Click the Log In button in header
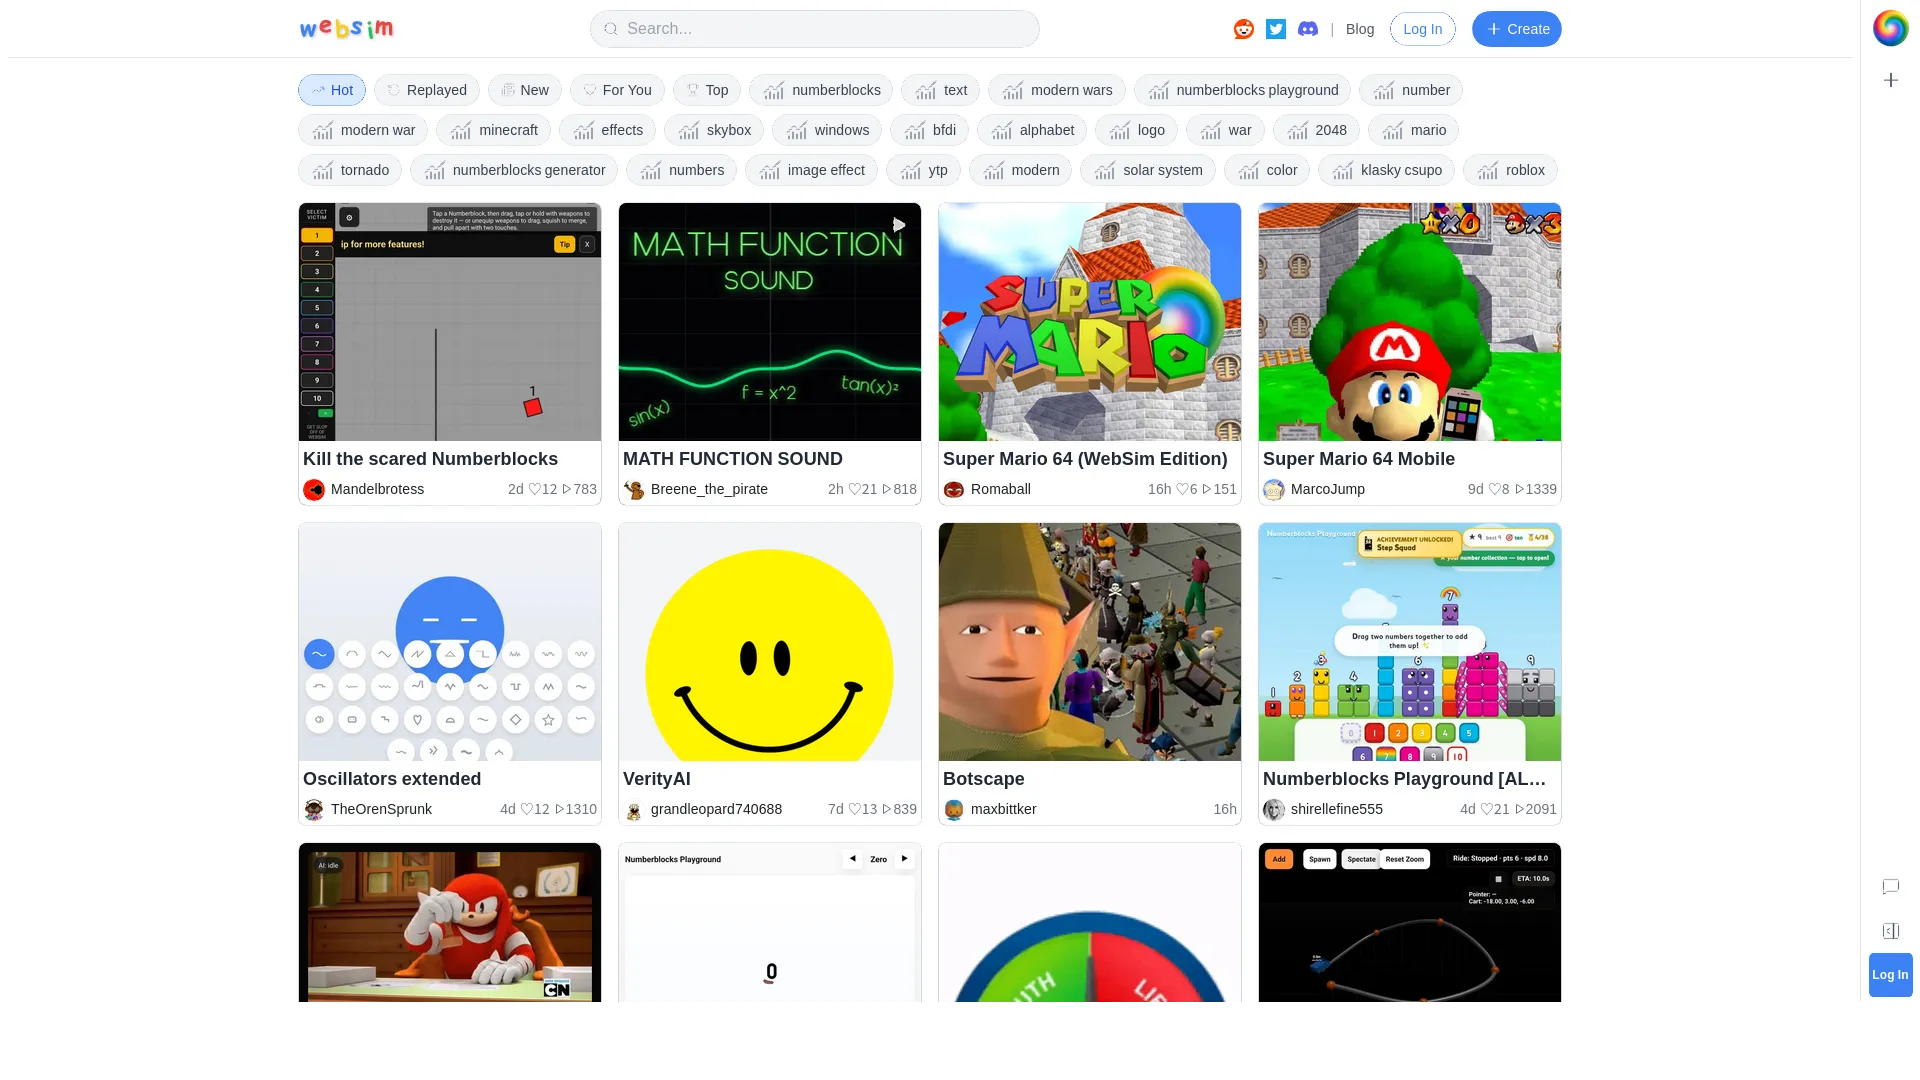 1422,29
